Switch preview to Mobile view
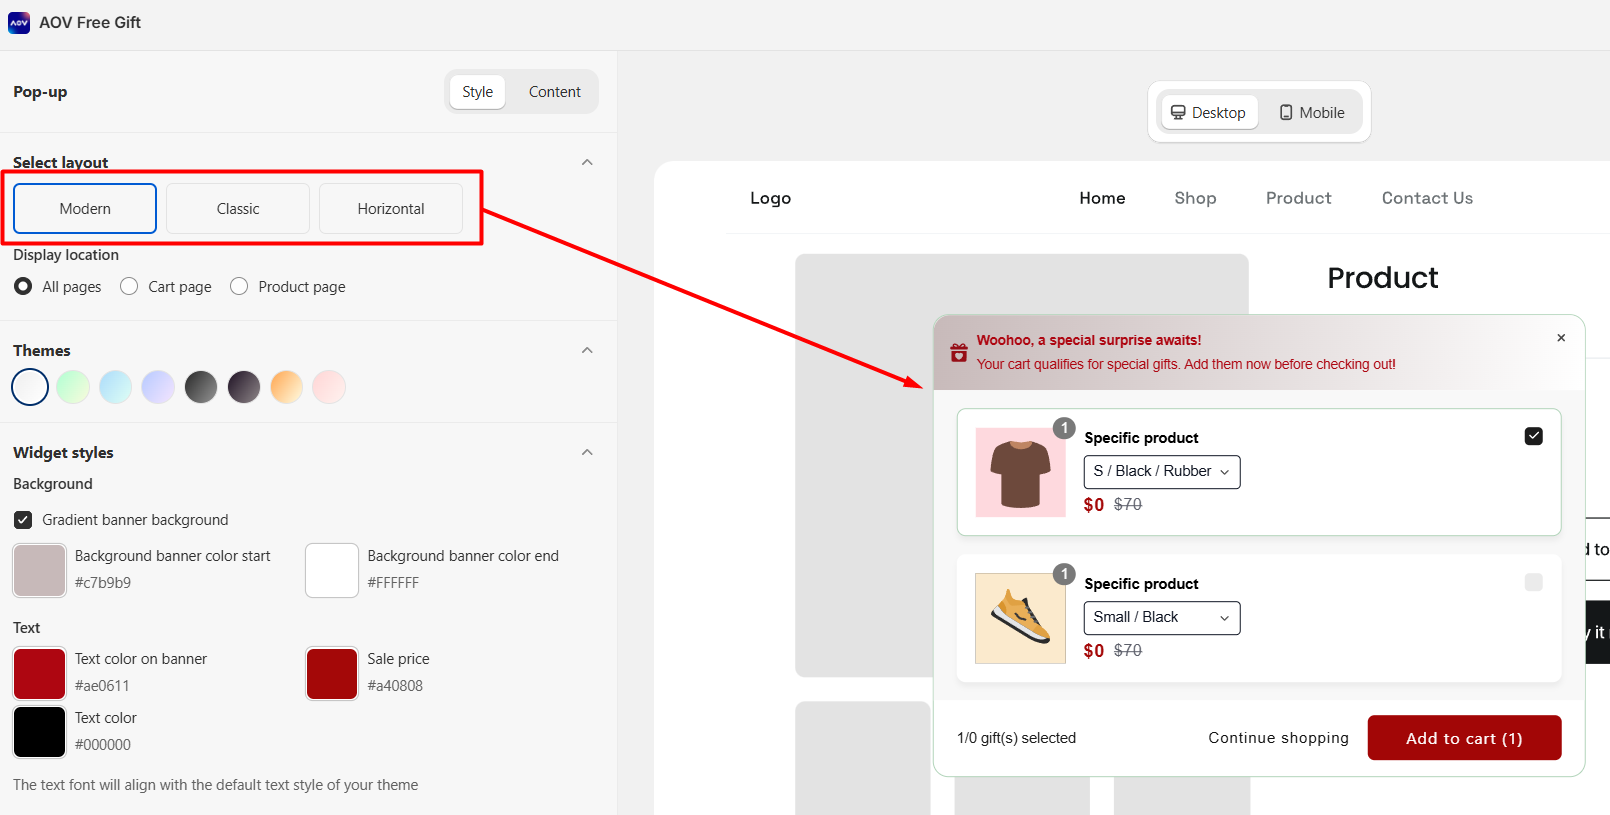The image size is (1610, 815). (x=1311, y=113)
